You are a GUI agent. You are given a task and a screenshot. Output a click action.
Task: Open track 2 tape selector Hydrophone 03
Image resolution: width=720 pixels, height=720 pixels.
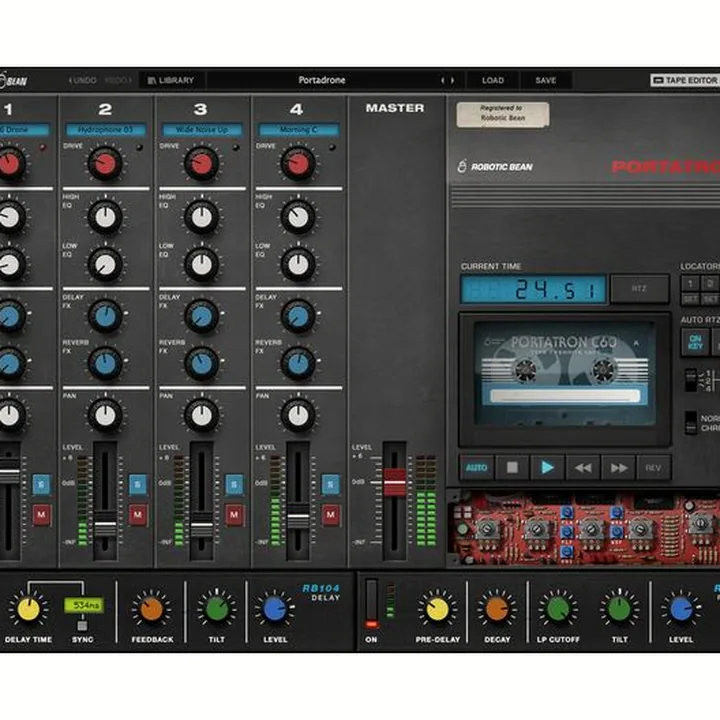coord(106,130)
